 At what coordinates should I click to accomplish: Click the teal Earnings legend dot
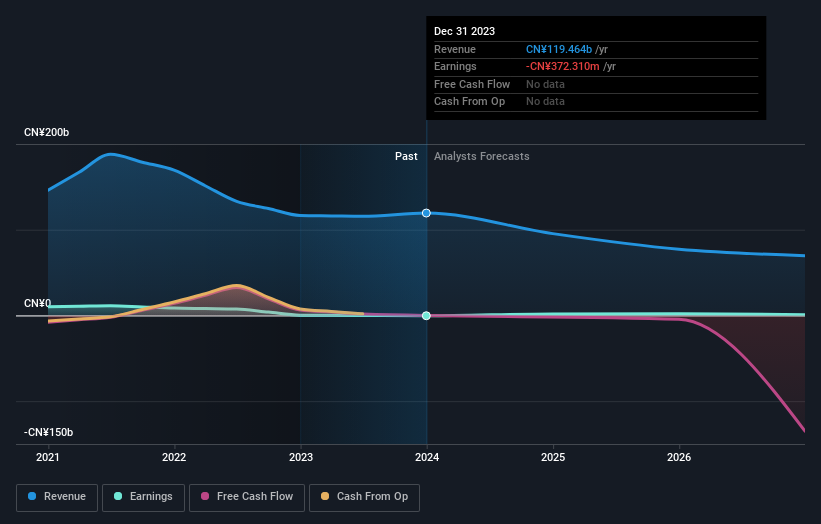click(x=118, y=496)
